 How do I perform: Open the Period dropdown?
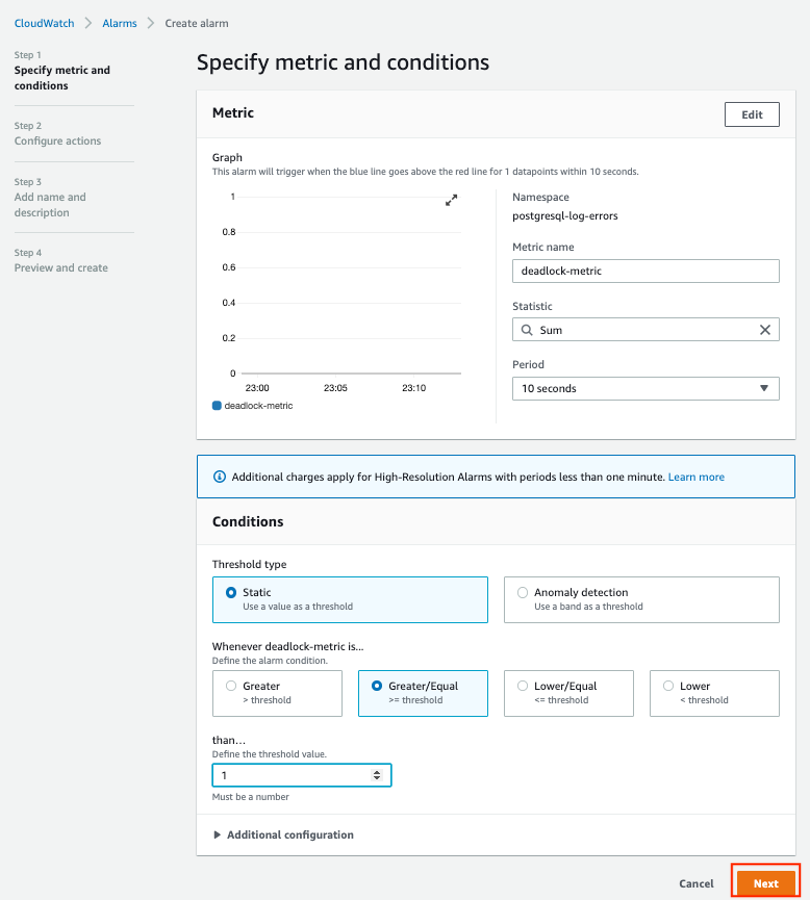[x=645, y=388]
